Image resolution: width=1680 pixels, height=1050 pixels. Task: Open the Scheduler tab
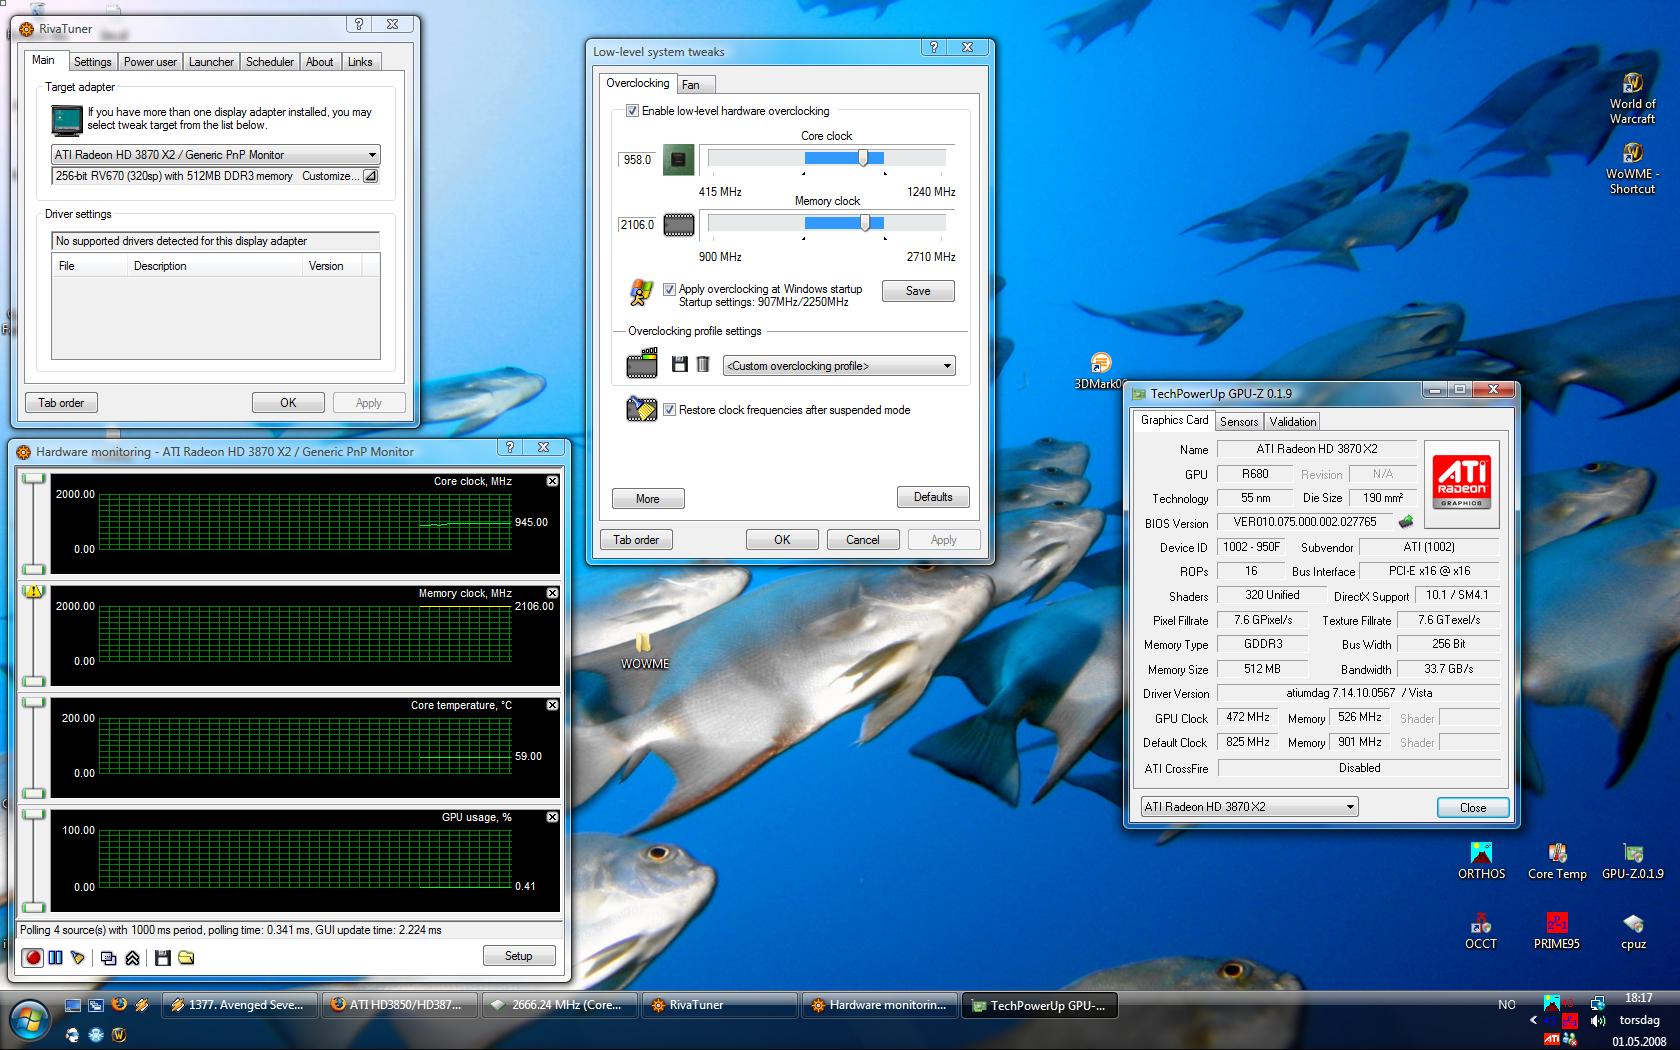(x=270, y=62)
